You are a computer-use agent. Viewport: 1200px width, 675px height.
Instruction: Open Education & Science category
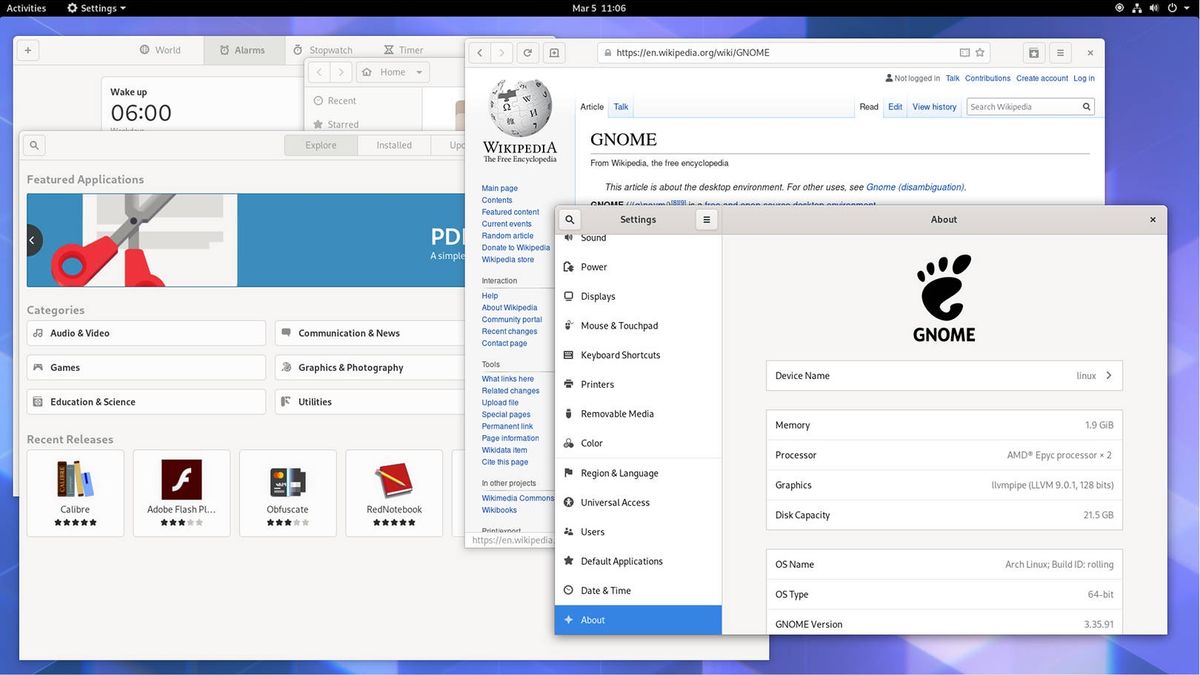[146, 401]
